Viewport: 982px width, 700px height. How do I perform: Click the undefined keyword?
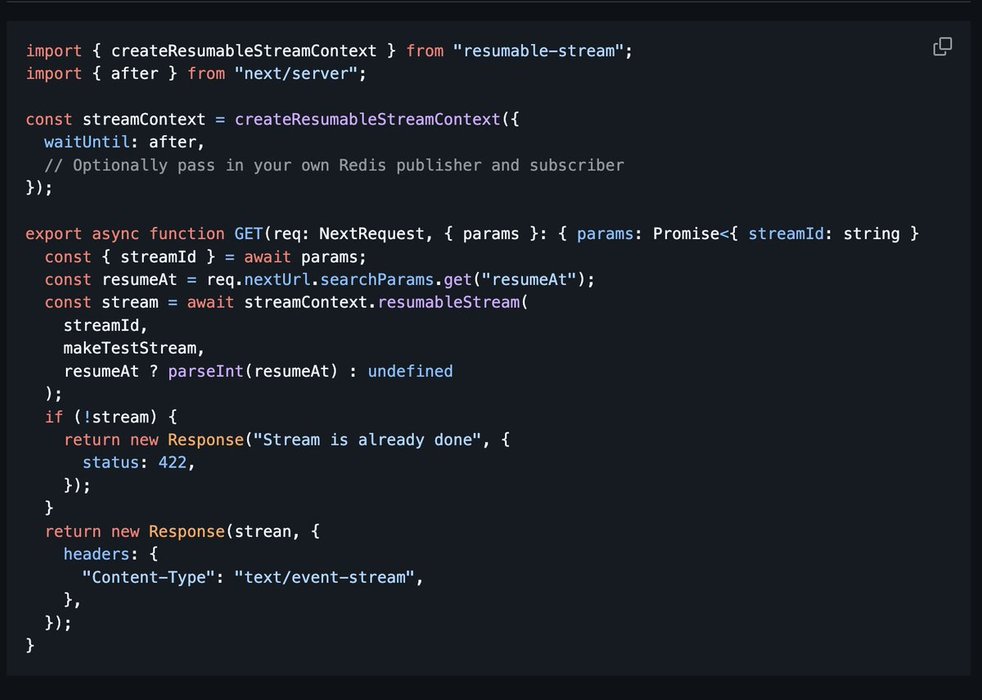410,371
